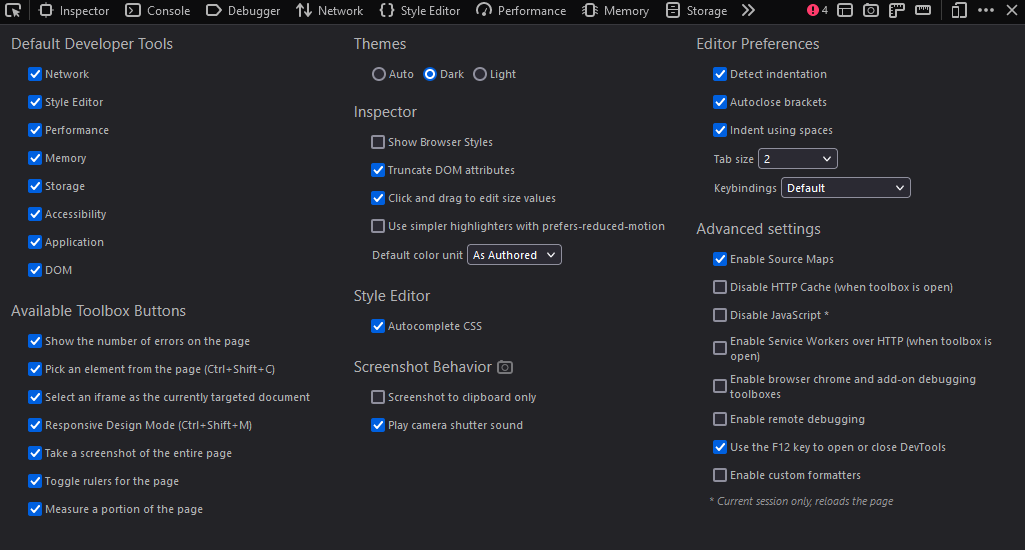Switch to the Console tab

pos(158,11)
